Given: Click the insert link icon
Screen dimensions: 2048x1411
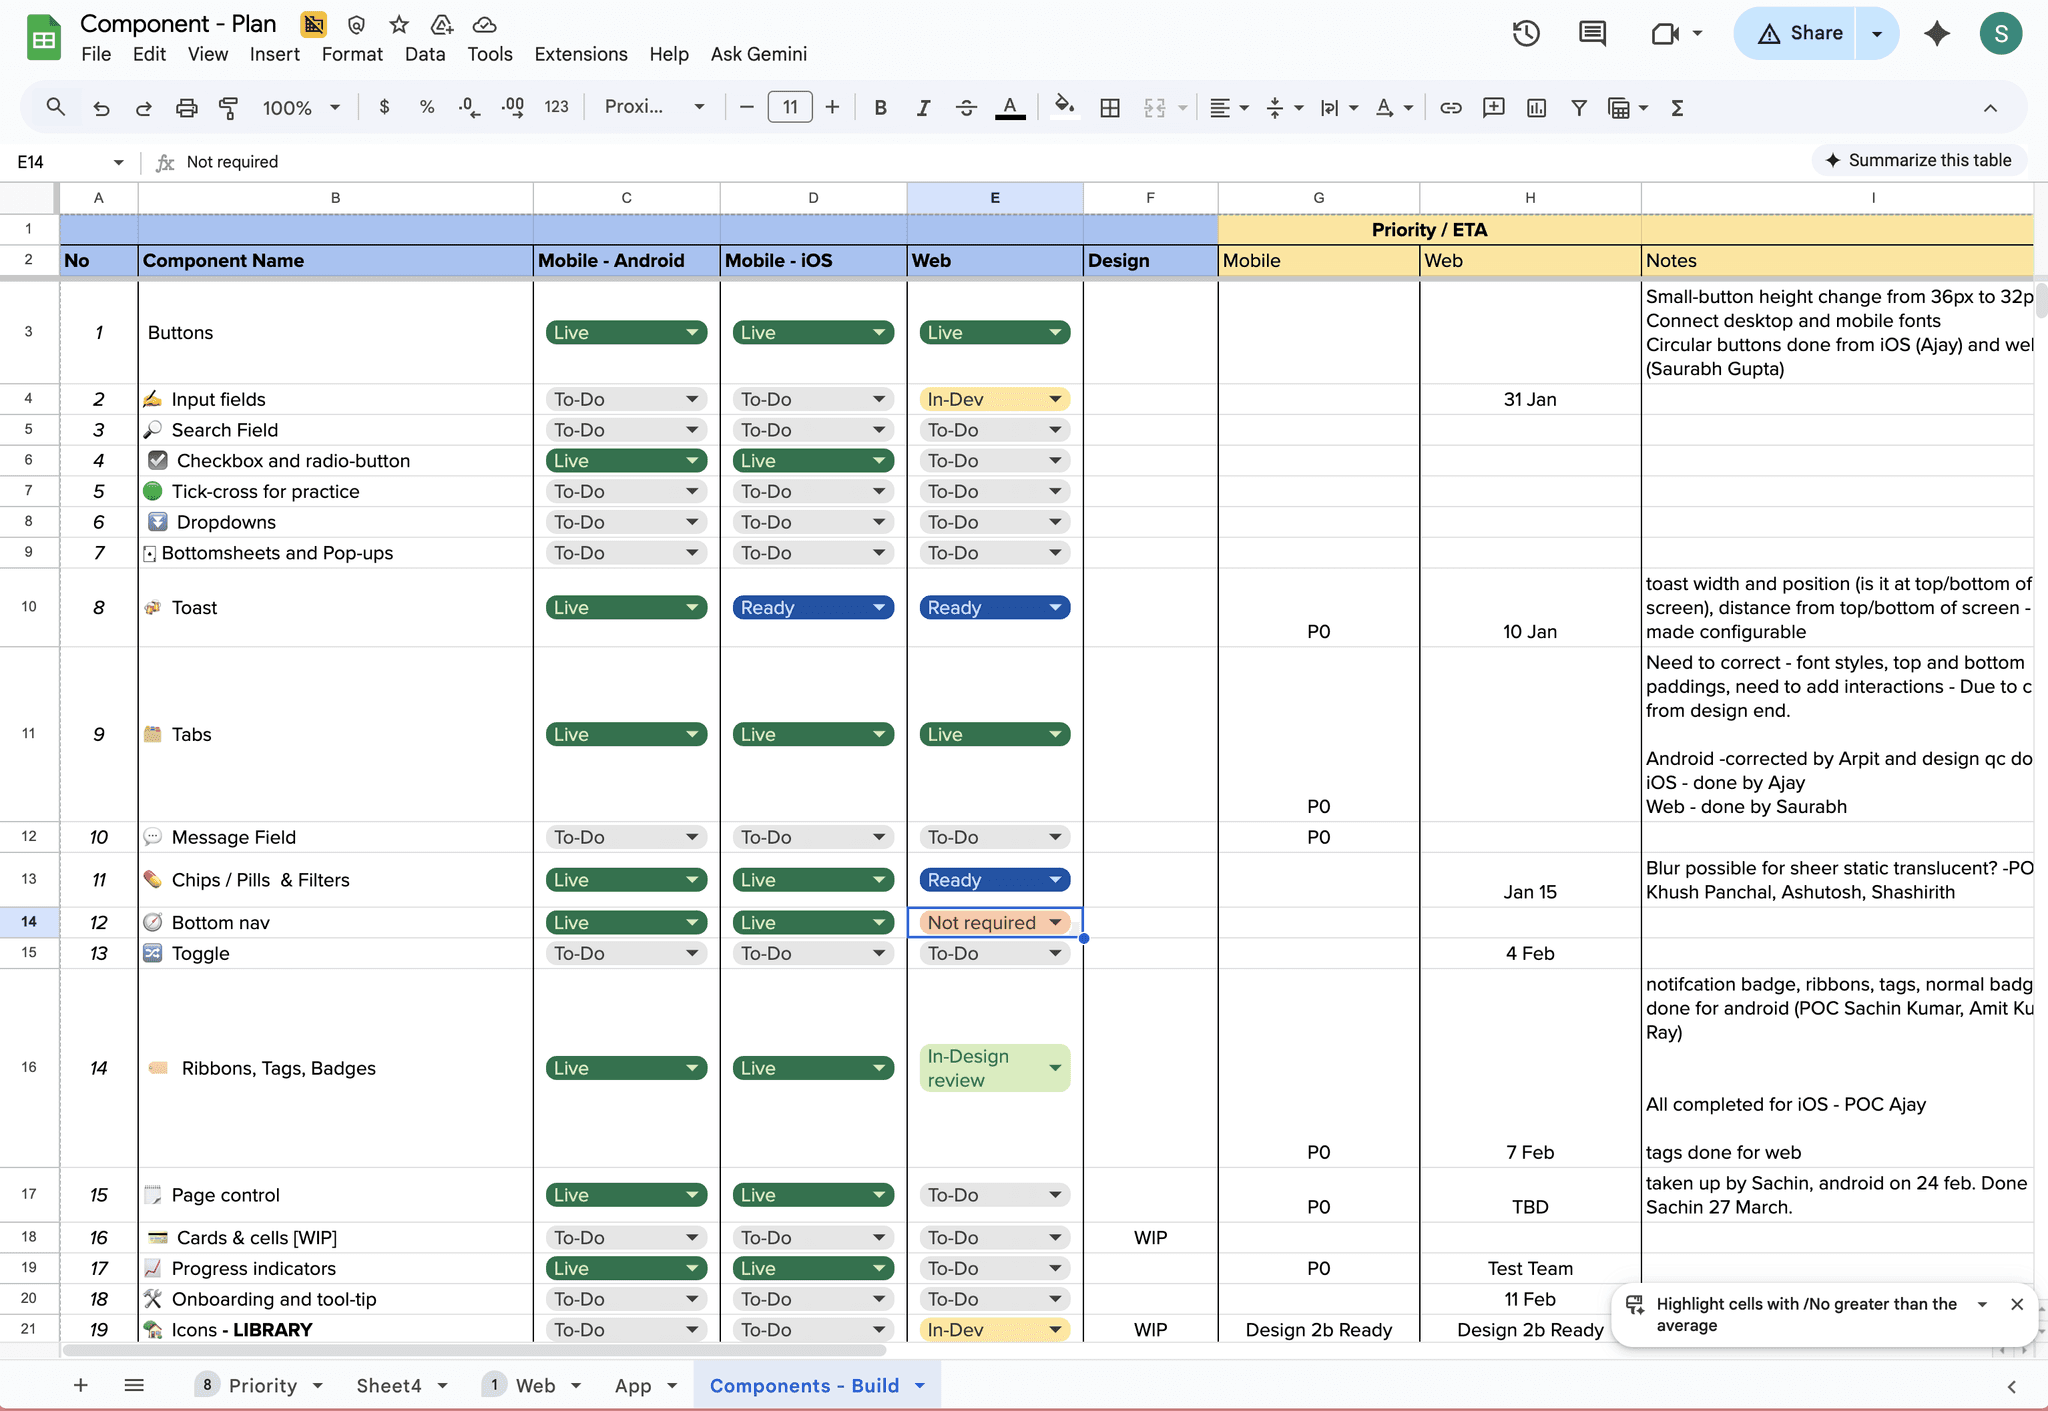Looking at the screenshot, I should (x=1450, y=108).
